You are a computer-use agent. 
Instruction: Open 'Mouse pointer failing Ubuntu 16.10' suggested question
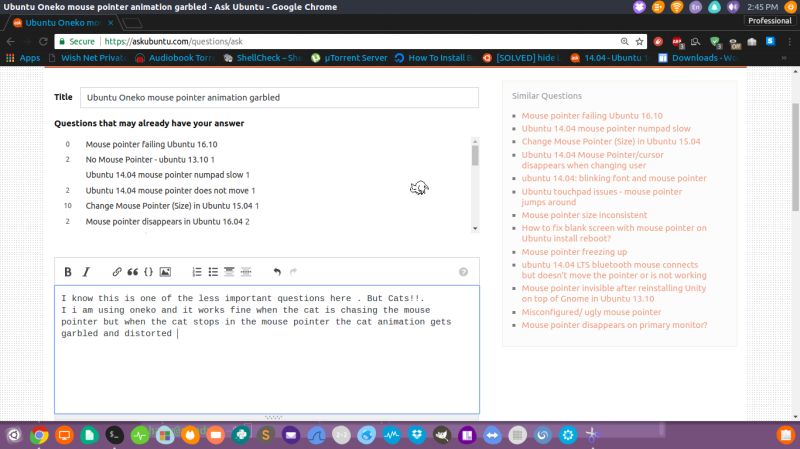click(152, 144)
